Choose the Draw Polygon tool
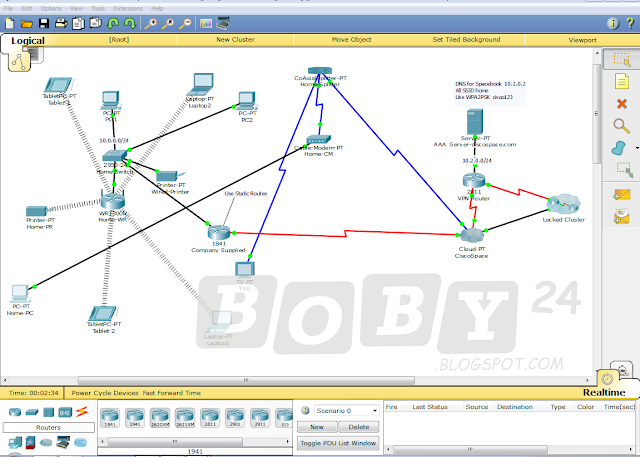The width and height of the screenshot is (640, 457). (618, 148)
